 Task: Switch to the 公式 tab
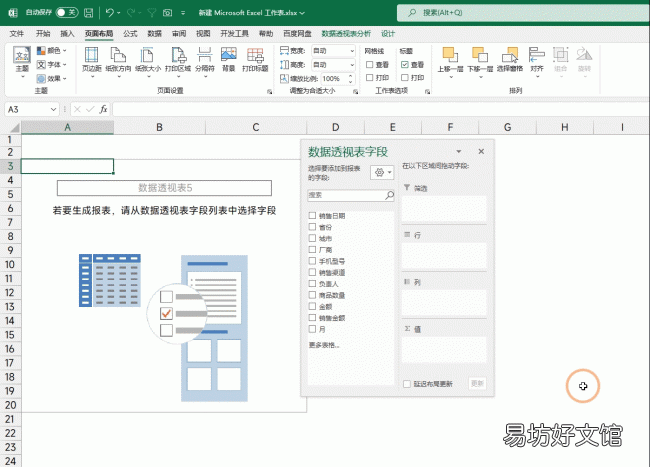pyautogui.click(x=130, y=34)
